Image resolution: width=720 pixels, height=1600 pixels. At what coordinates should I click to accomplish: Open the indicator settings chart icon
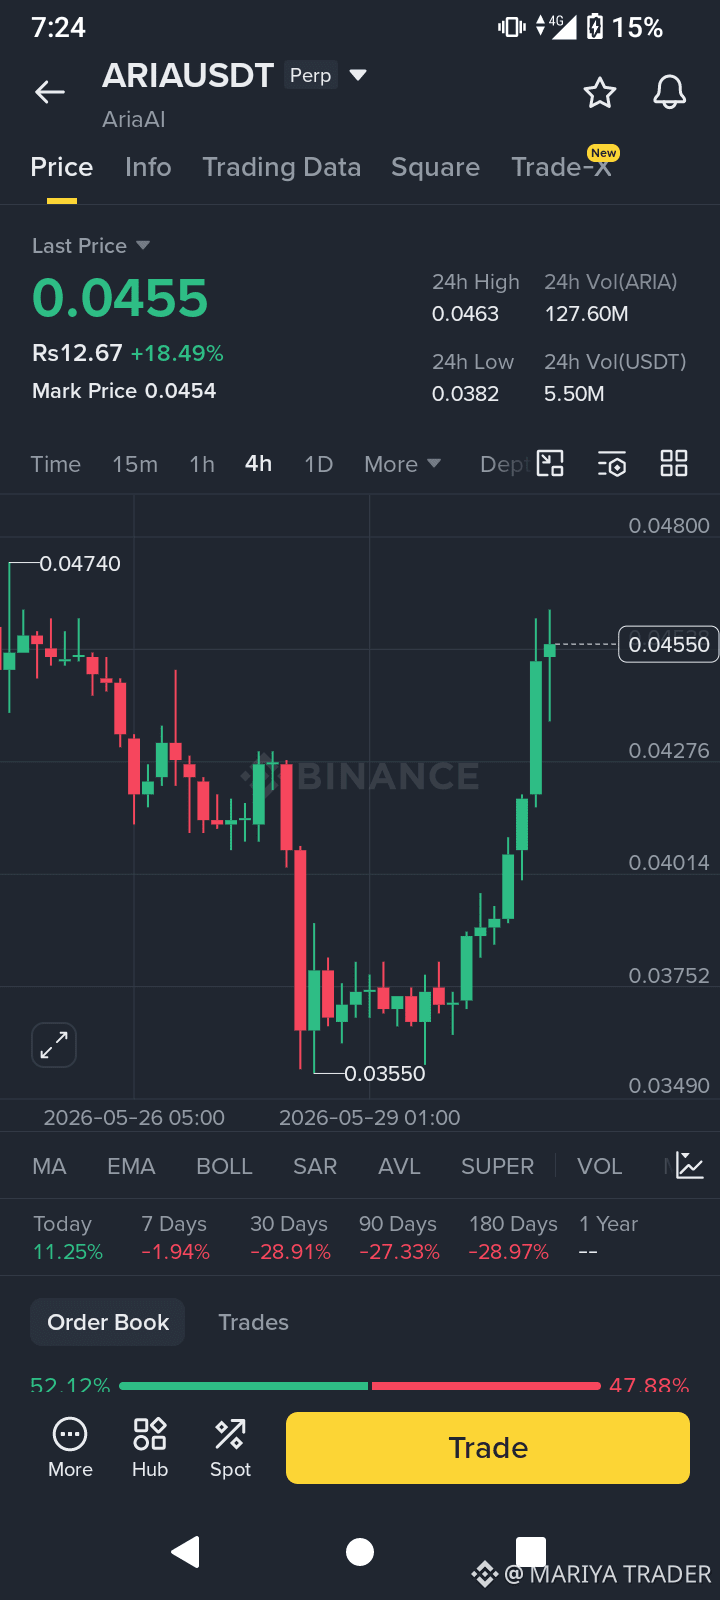pos(690,1165)
